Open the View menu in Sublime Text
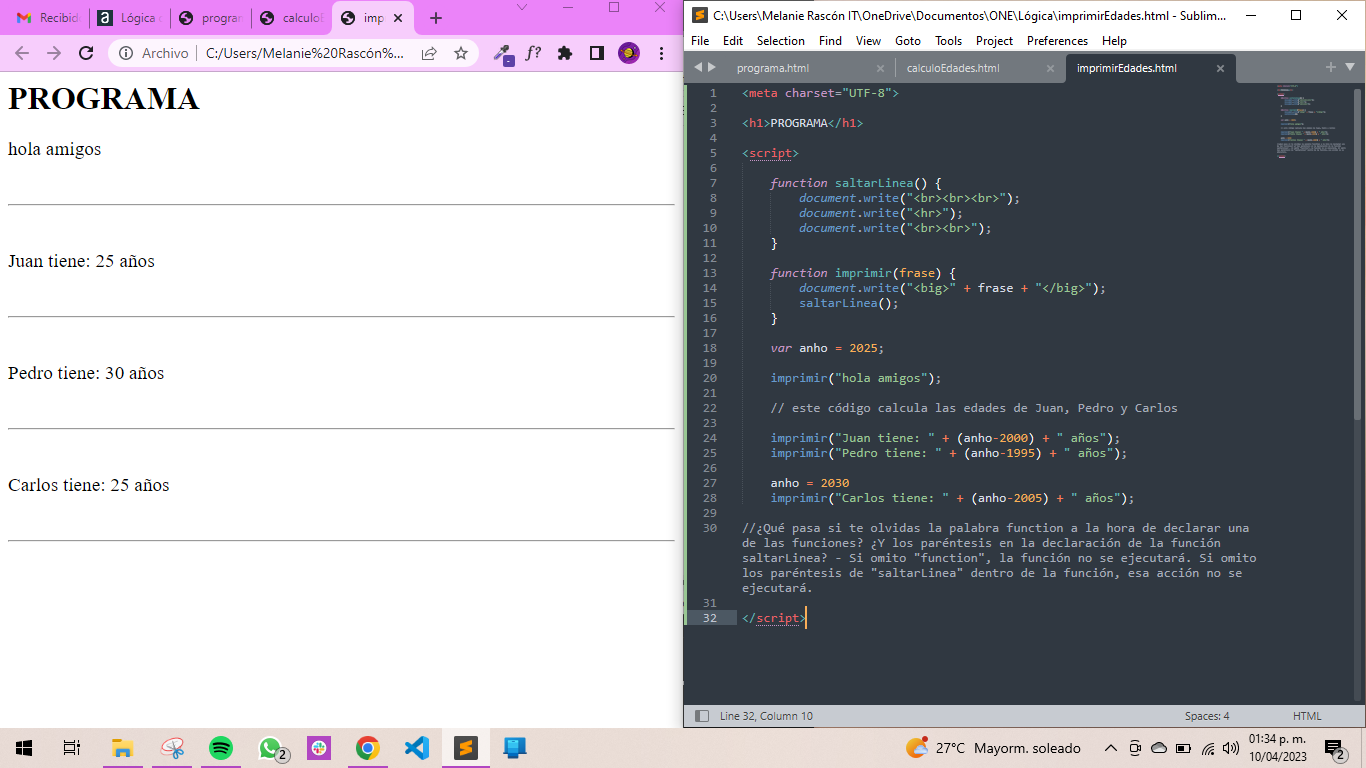Viewport: 1366px width, 768px height. [x=868, y=41]
